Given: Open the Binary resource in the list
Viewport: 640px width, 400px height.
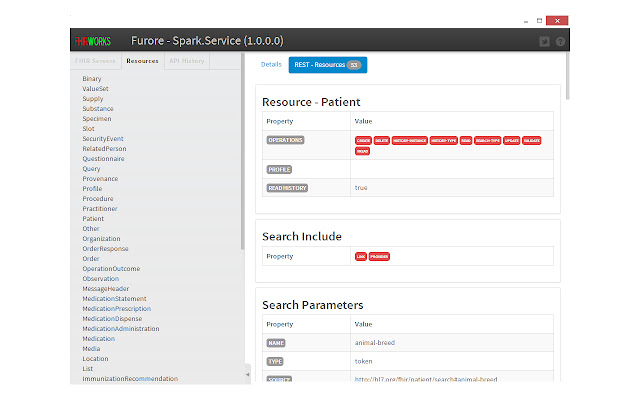Looking at the screenshot, I should [92, 79].
